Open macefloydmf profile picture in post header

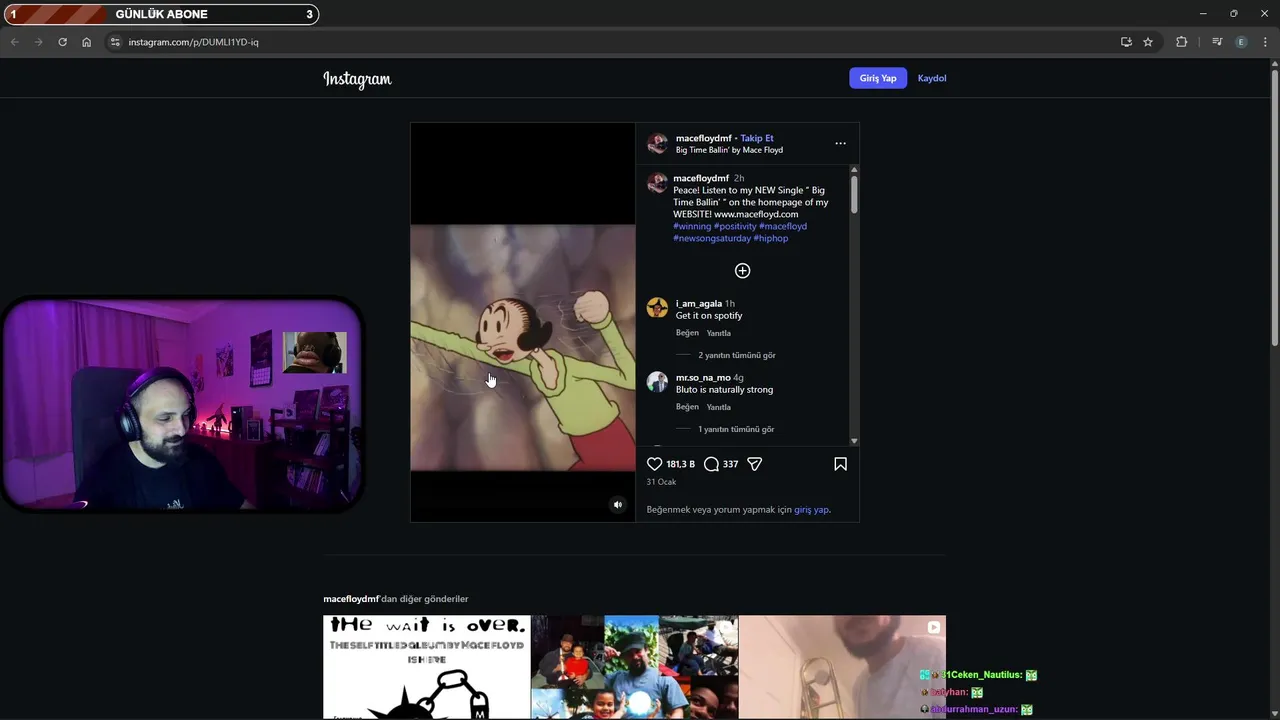657,144
